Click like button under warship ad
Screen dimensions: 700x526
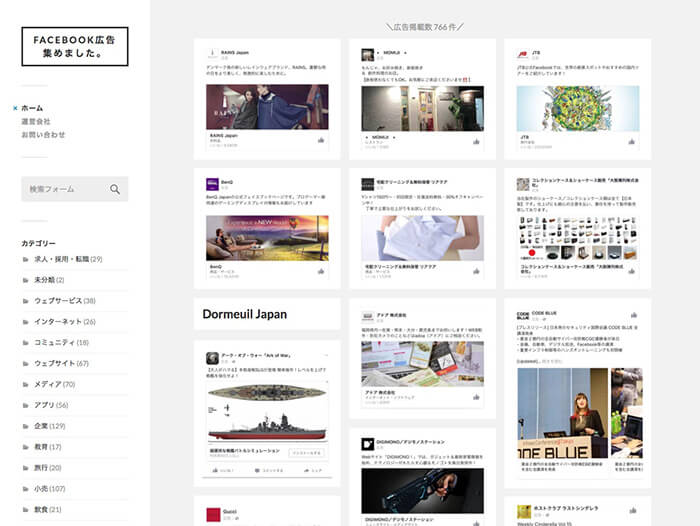click(223, 470)
